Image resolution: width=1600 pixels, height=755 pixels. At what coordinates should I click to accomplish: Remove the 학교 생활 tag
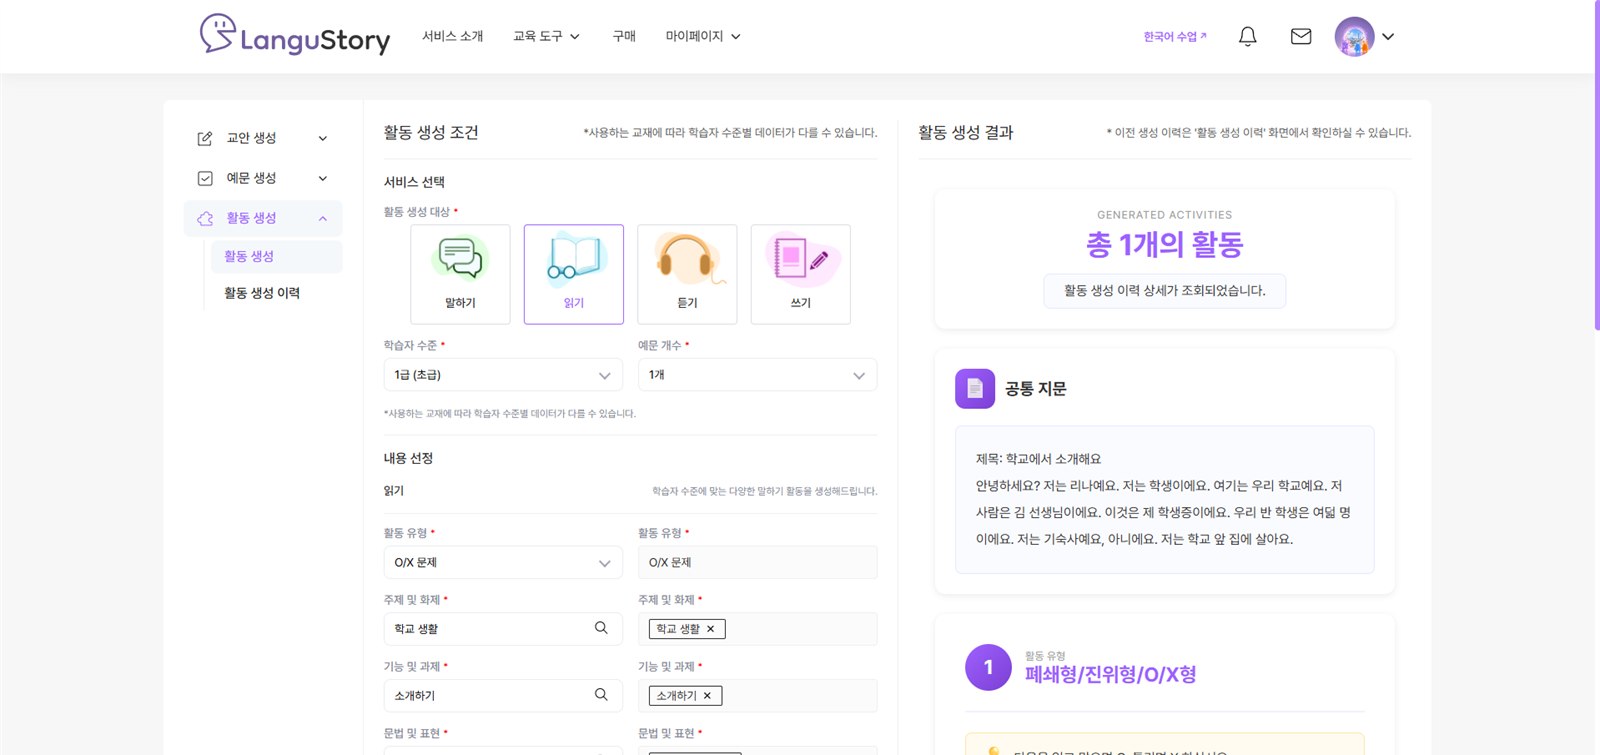click(x=711, y=629)
